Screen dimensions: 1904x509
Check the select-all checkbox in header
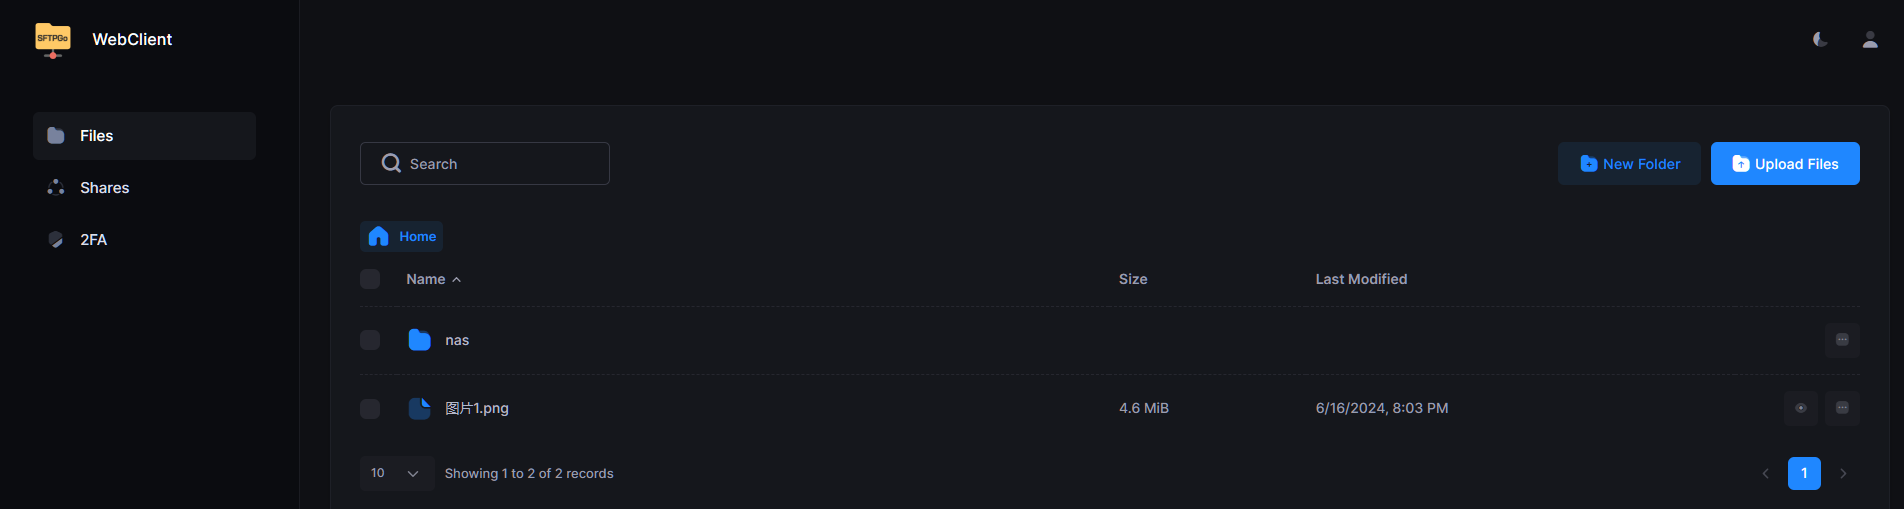click(x=370, y=279)
